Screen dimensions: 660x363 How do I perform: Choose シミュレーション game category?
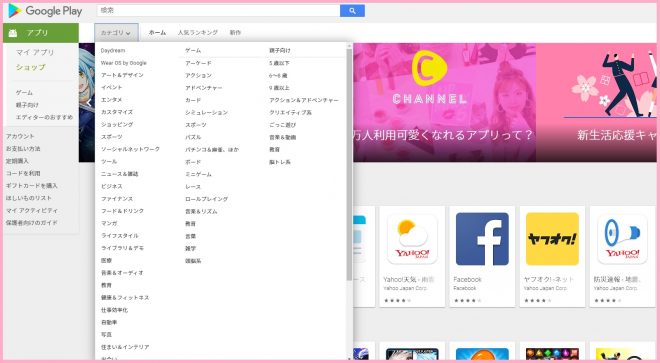point(206,112)
